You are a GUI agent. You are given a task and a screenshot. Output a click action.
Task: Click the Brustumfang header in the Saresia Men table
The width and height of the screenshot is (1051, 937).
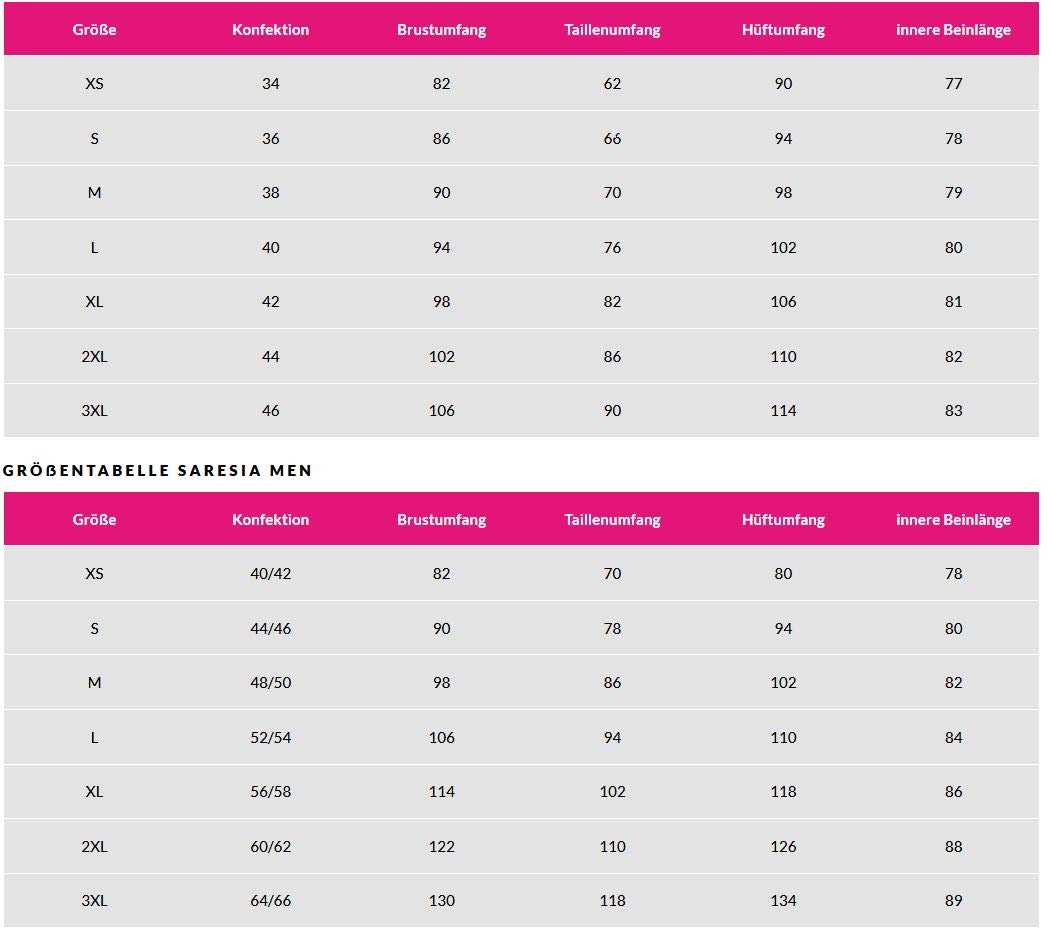click(441, 519)
